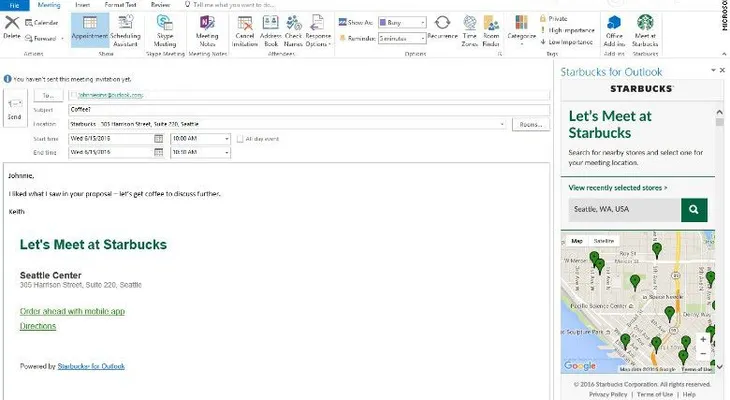
Task: Open Office Add-ins store
Action: (x=614, y=30)
